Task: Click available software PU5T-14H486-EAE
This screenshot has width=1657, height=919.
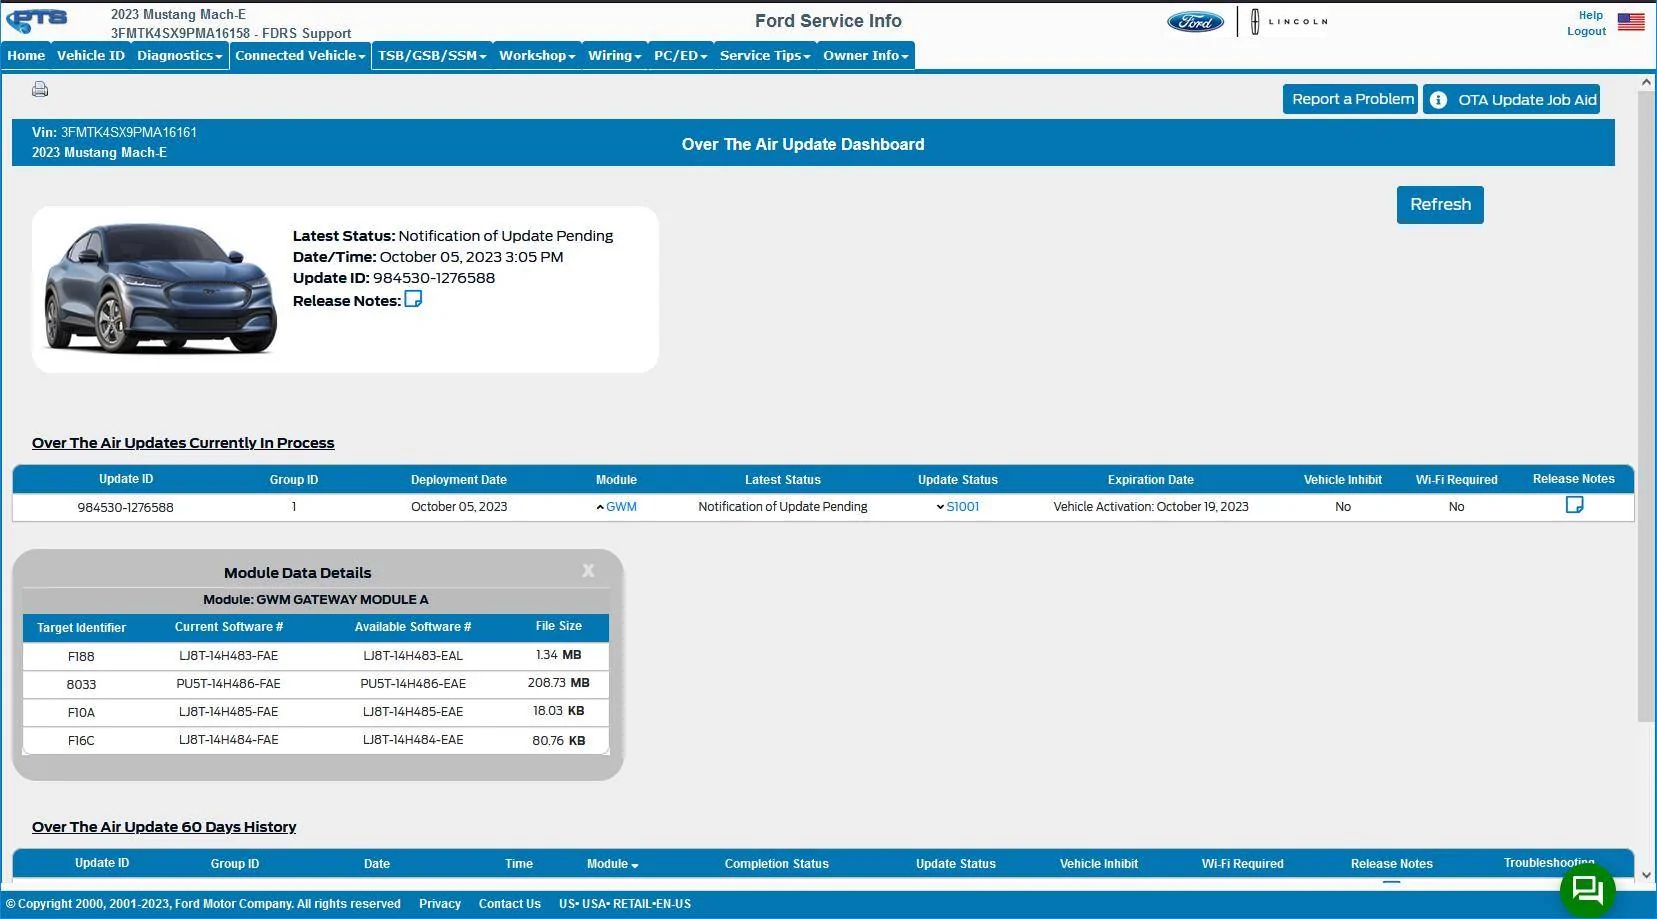Action: coord(413,684)
